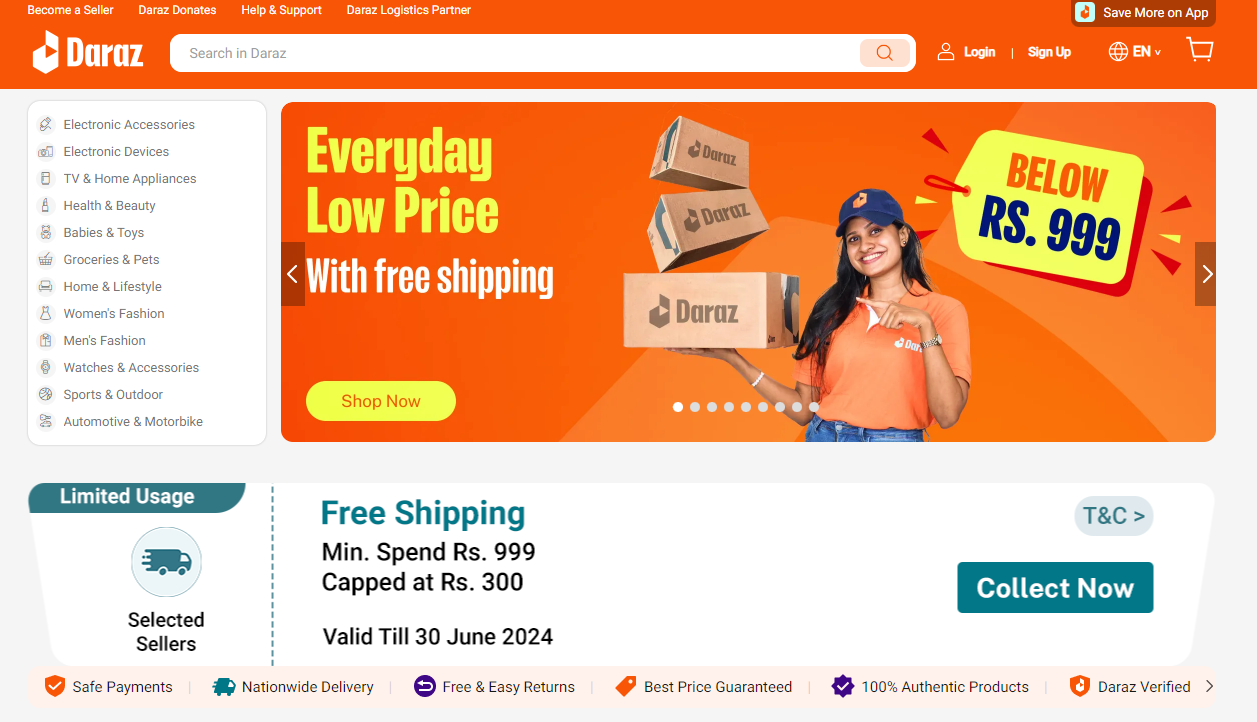Show next banner with right arrow
1257x722 pixels.
tap(1206, 274)
